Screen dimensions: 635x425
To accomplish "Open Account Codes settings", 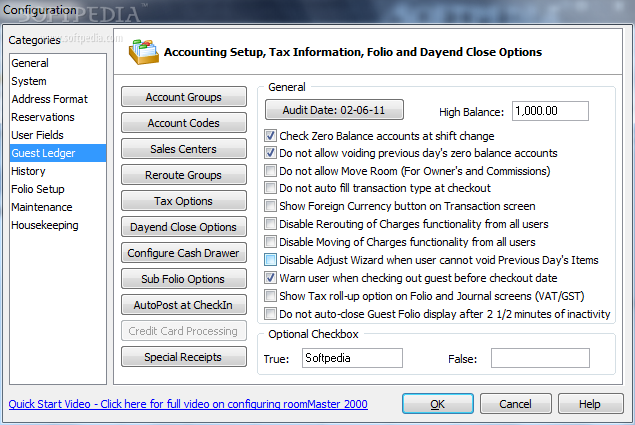I will point(184,123).
